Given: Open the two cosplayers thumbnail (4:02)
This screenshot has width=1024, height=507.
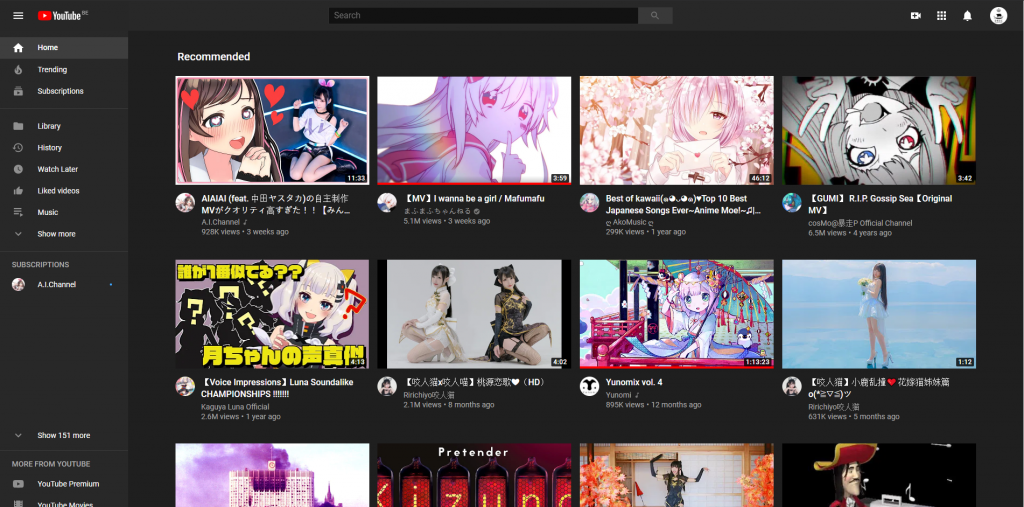Looking at the screenshot, I should 474,314.
